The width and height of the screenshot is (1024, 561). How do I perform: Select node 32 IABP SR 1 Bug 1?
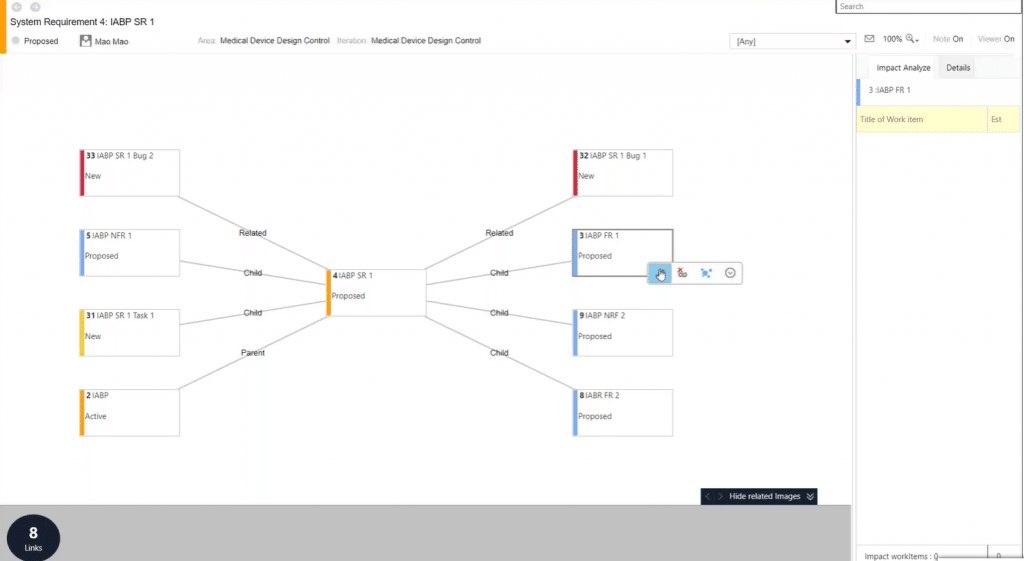point(622,172)
